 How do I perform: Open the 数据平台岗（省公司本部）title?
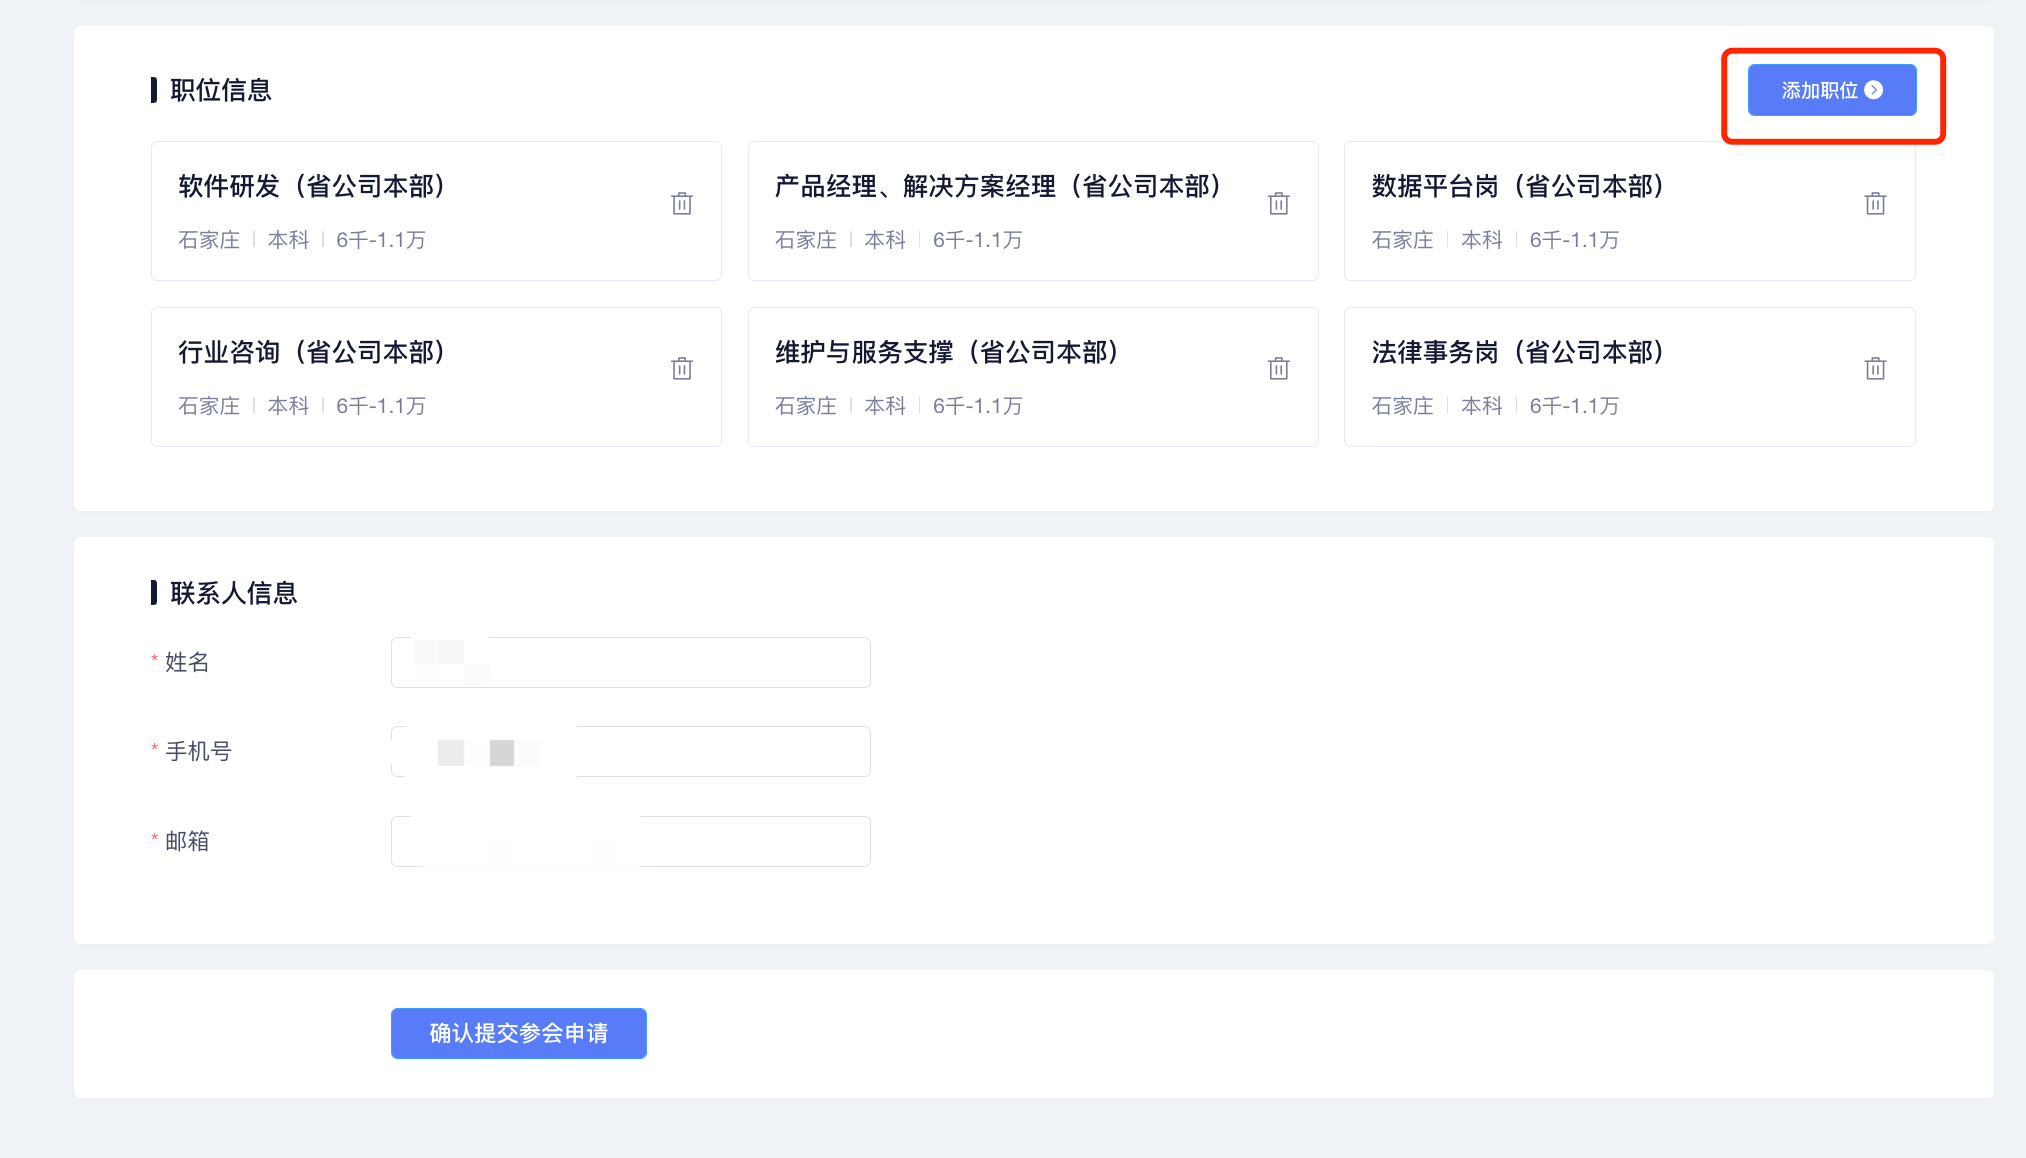[x=1518, y=186]
